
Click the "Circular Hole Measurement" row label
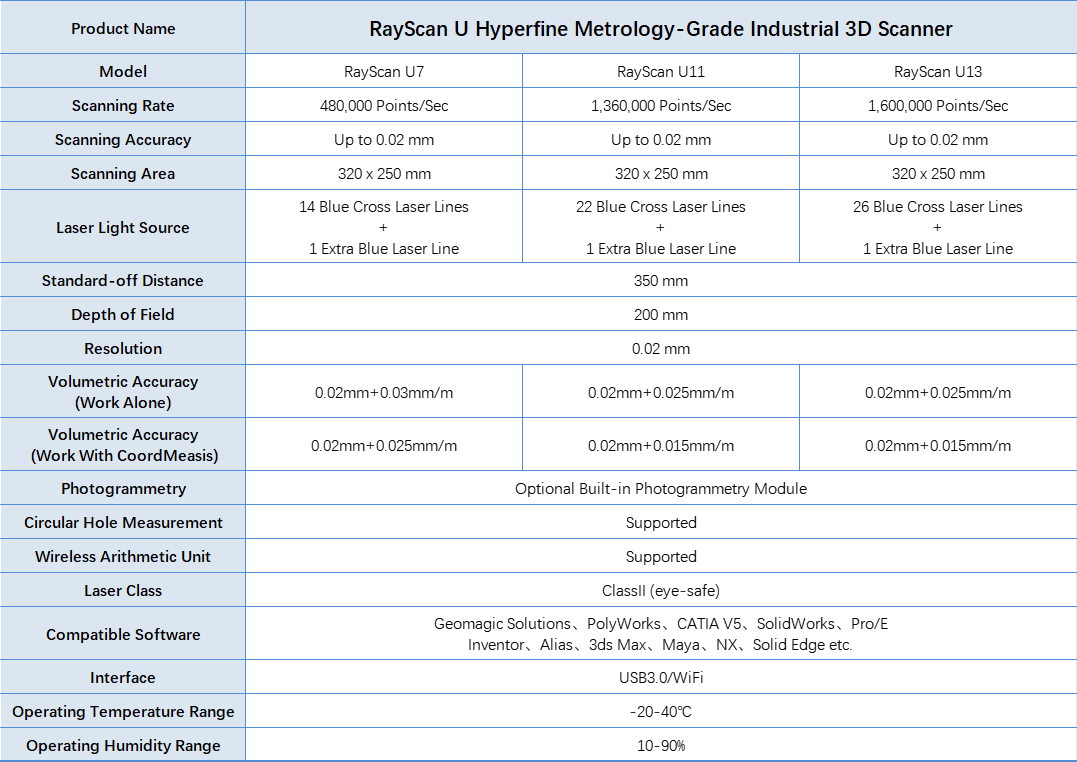tap(124, 522)
